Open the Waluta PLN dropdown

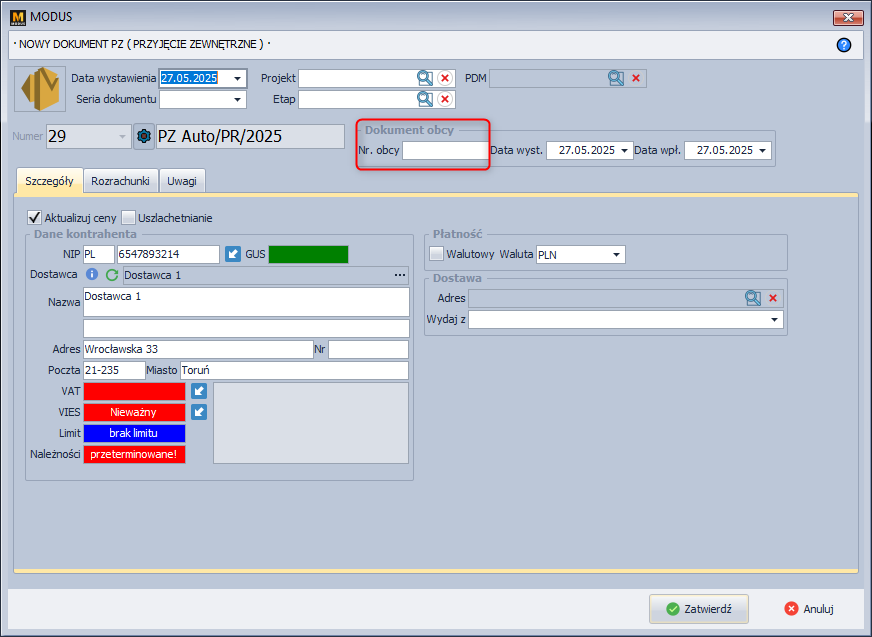point(617,254)
